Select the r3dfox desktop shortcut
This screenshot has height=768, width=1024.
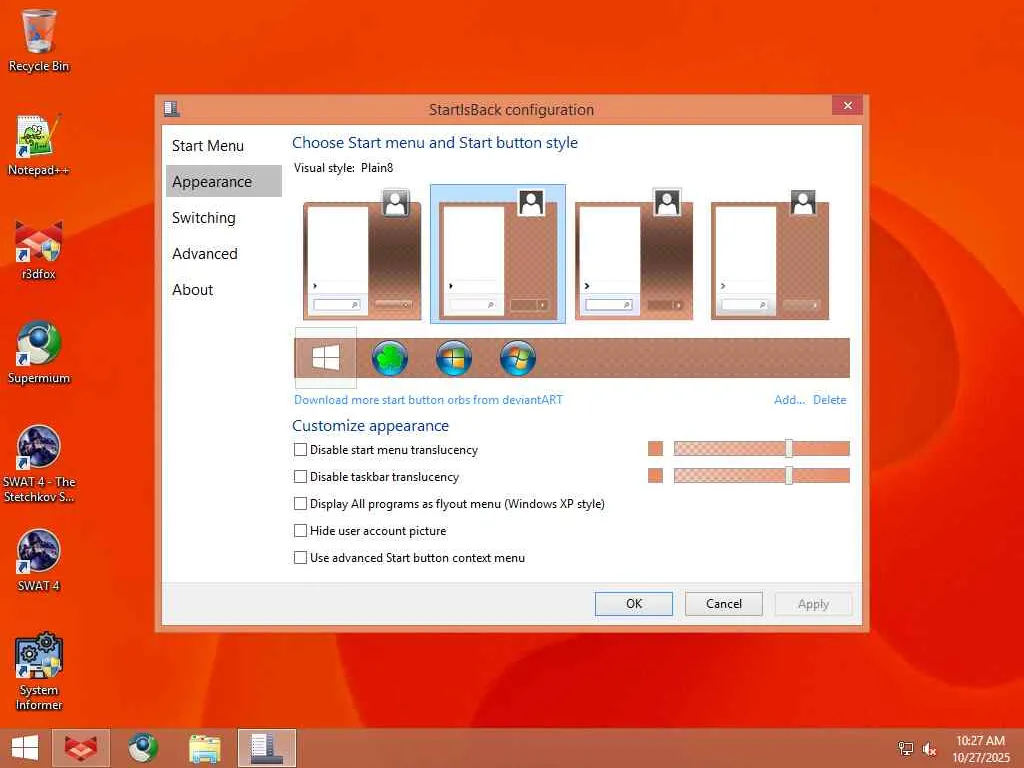point(39,249)
